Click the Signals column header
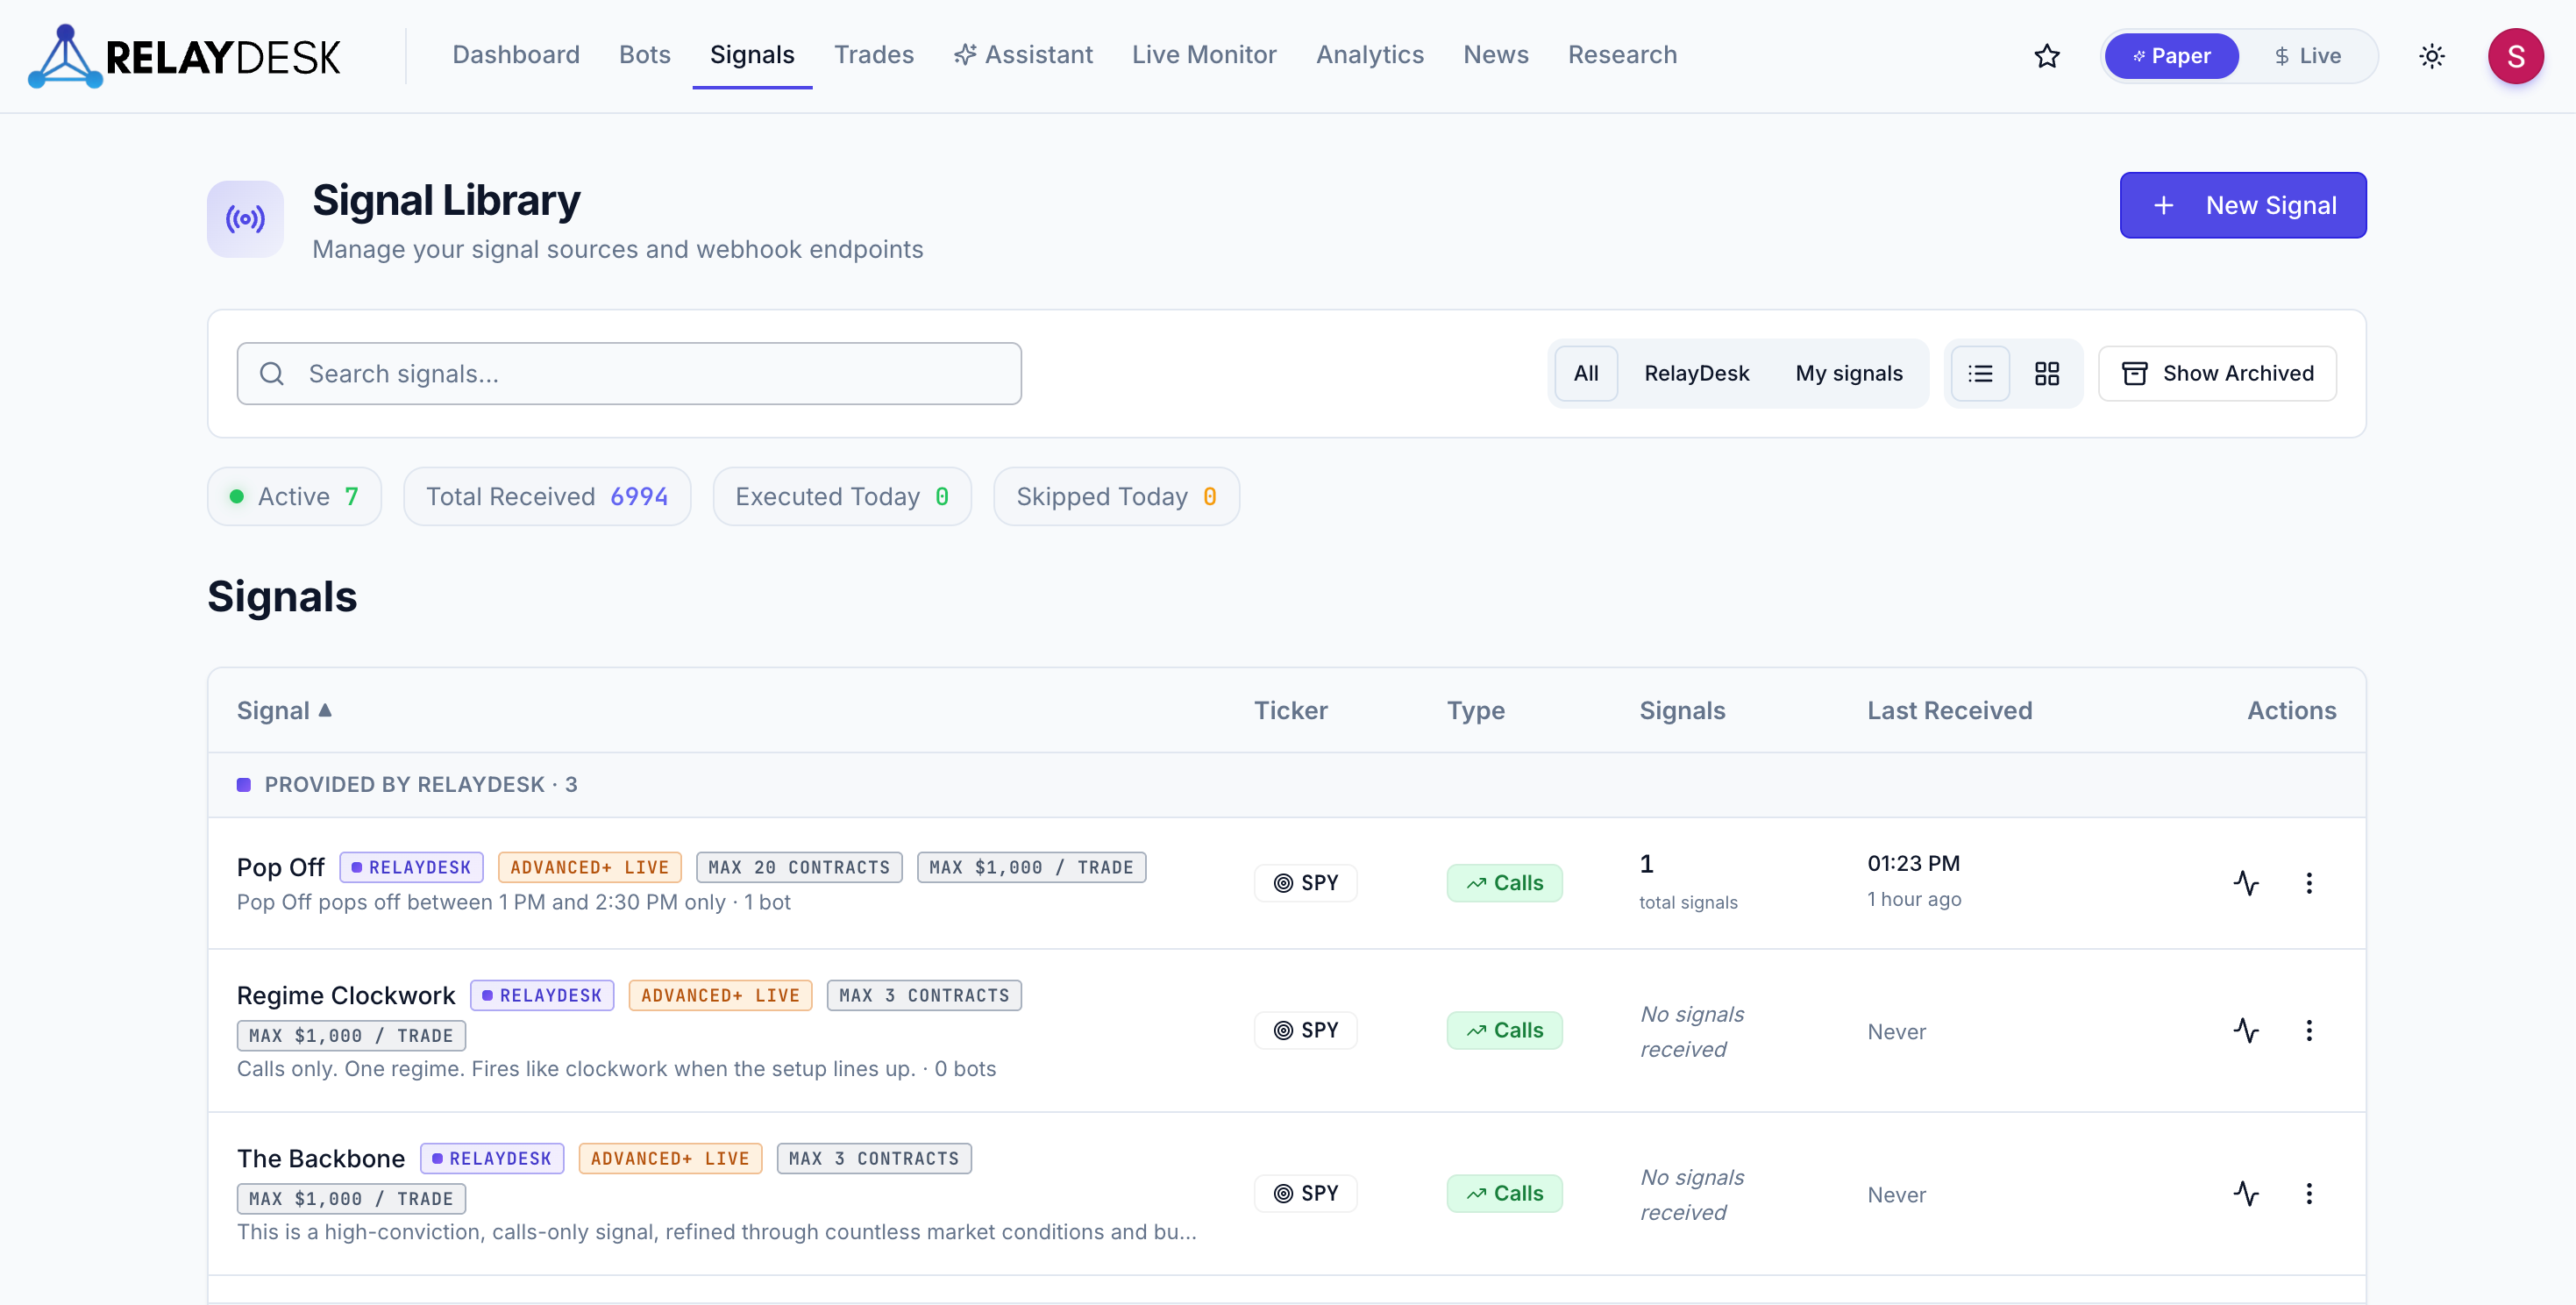Image resolution: width=2576 pixels, height=1305 pixels. 1682,711
